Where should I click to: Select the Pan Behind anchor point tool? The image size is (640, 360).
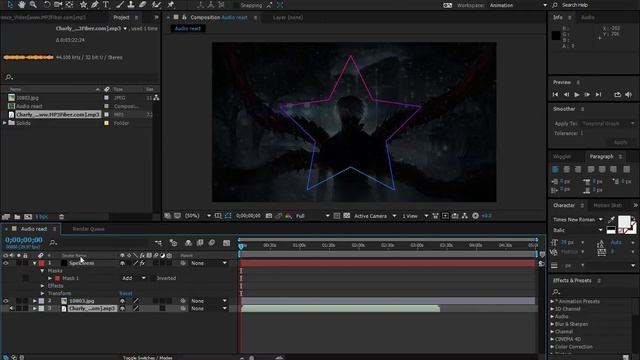coord(69,4)
